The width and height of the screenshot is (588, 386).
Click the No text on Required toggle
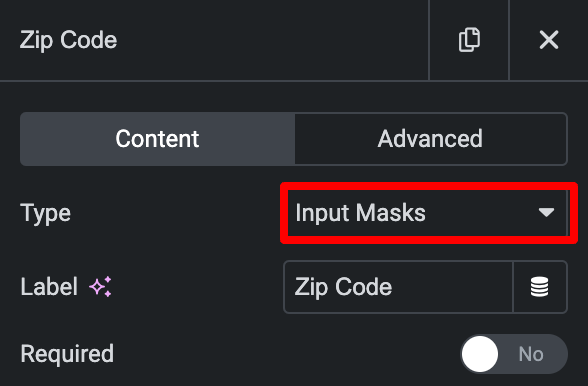531,354
